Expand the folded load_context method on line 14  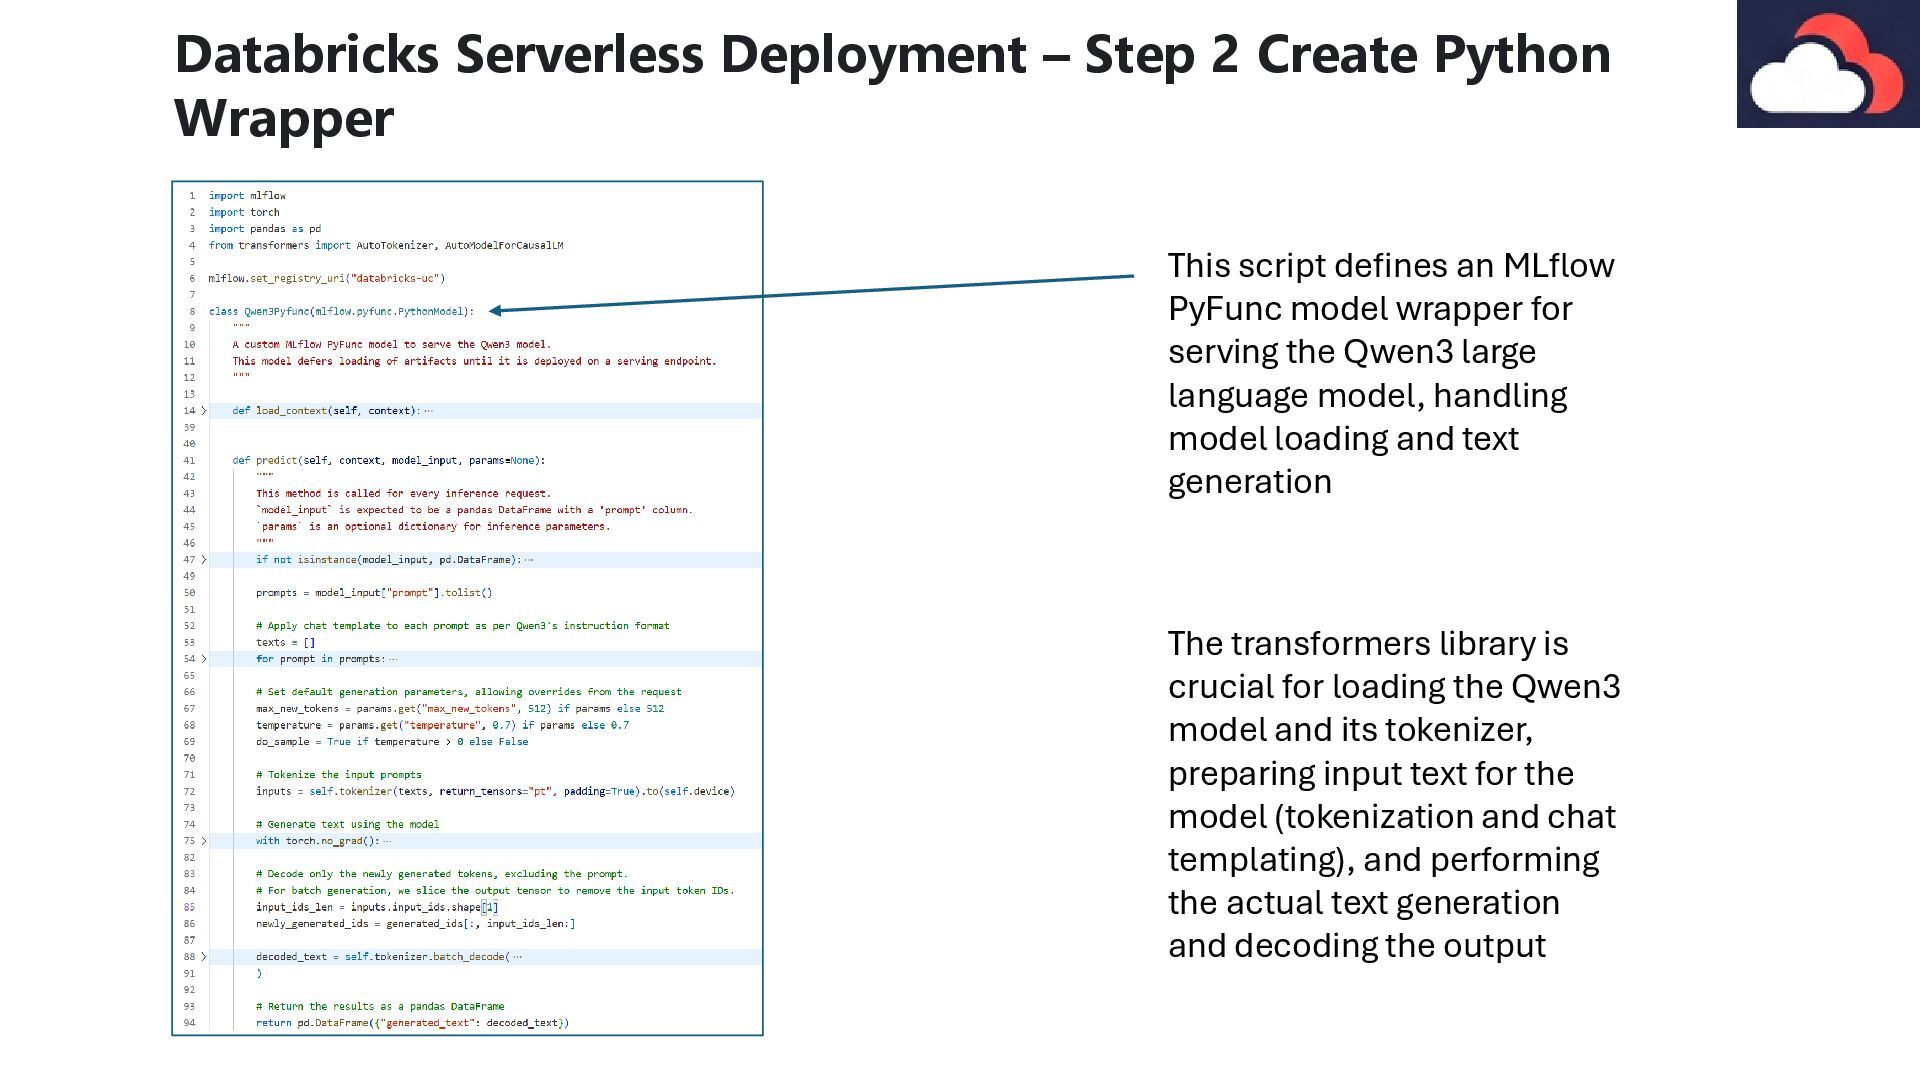(204, 411)
